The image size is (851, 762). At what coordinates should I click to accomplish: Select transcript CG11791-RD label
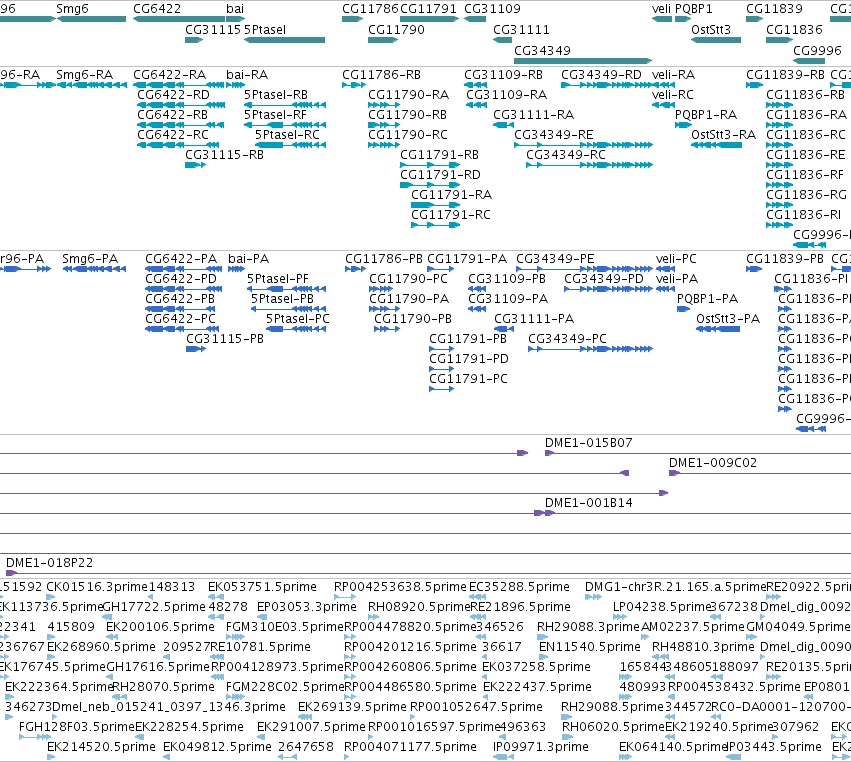pyautogui.click(x=440, y=175)
